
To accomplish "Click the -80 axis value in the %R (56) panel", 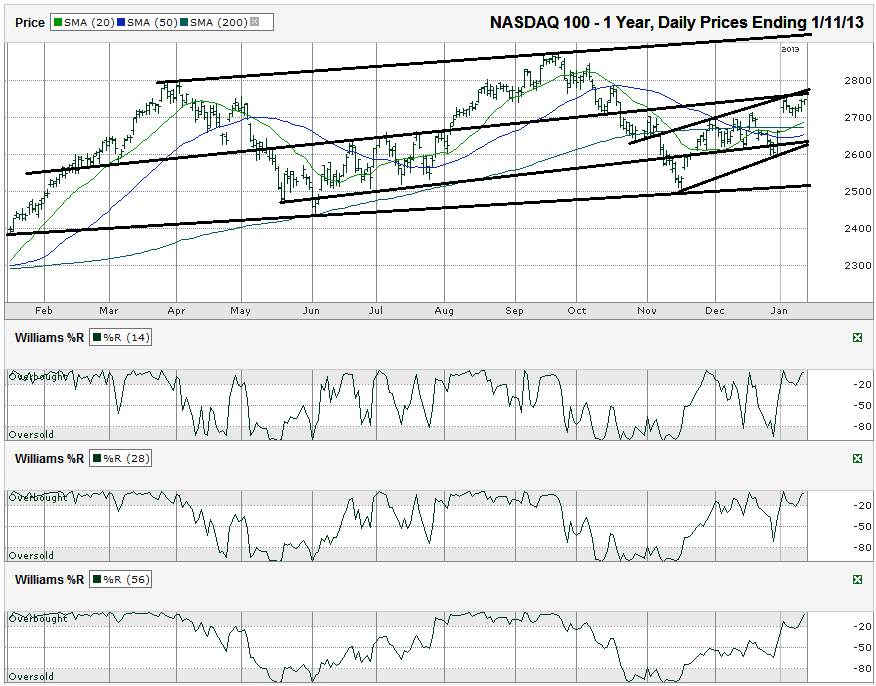I will click(x=863, y=669).
